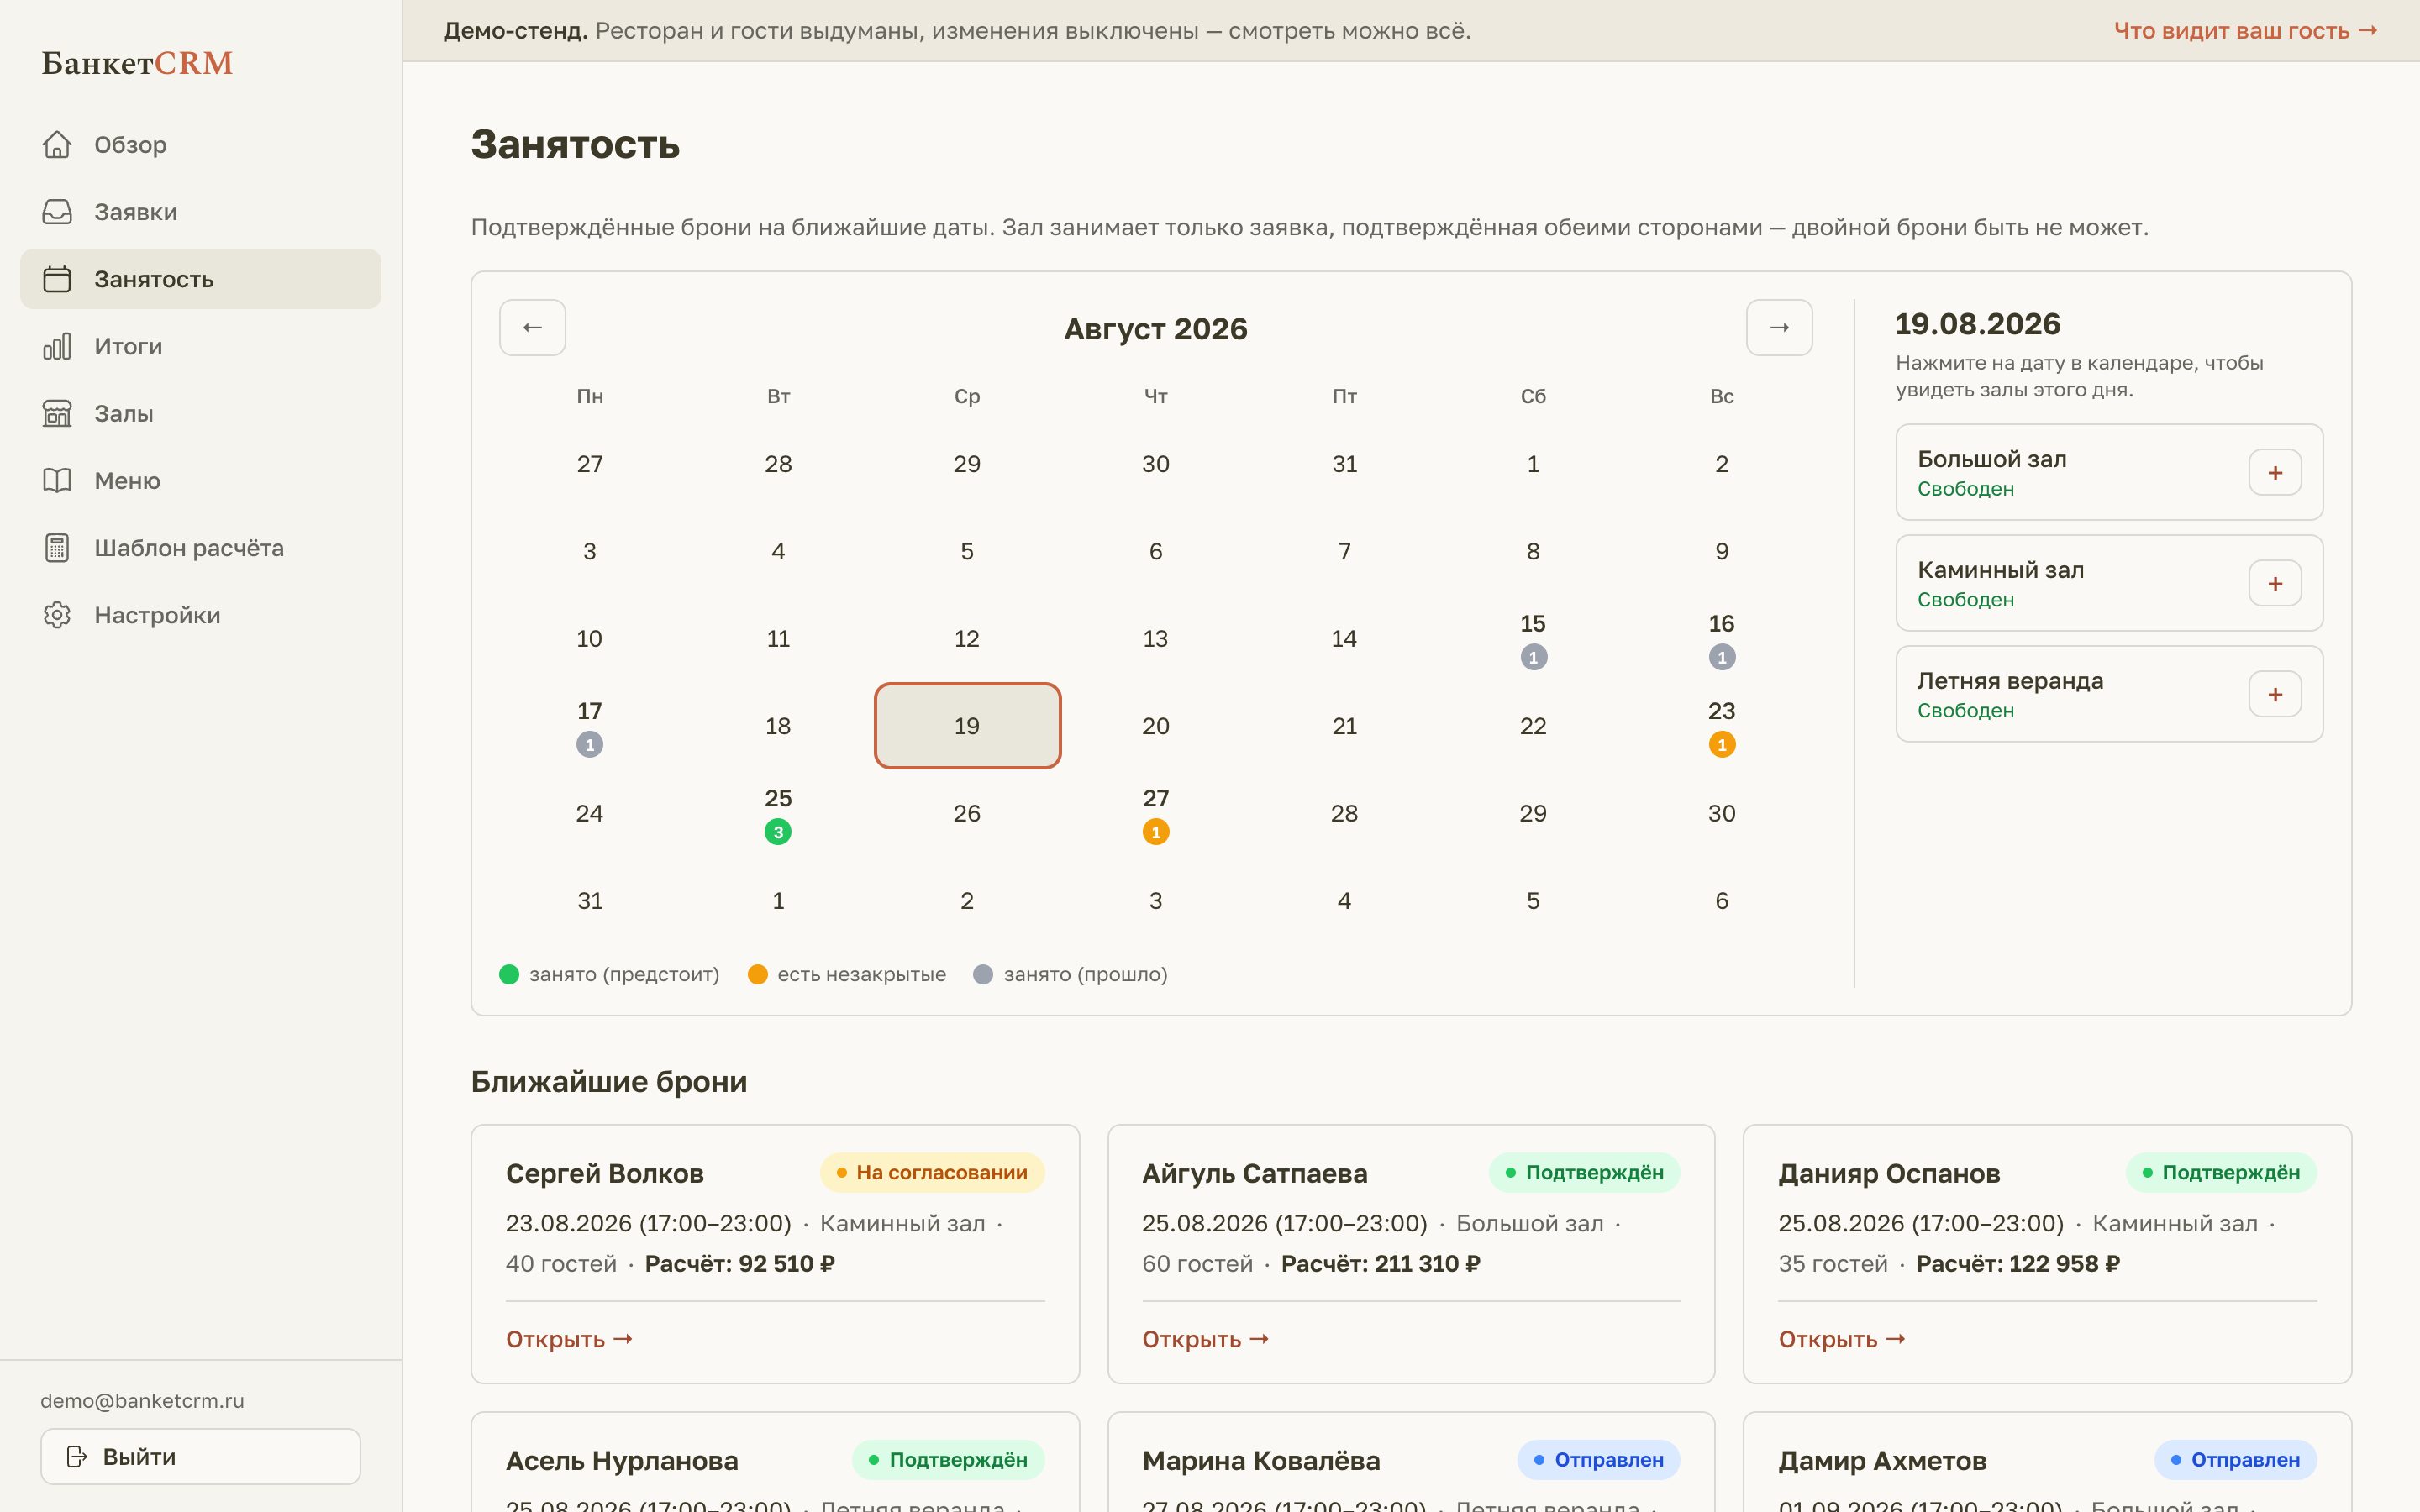Screen dimensions: 2420x1512
Task: Select August 30 in the calendar
Action: coord(1722,813)
